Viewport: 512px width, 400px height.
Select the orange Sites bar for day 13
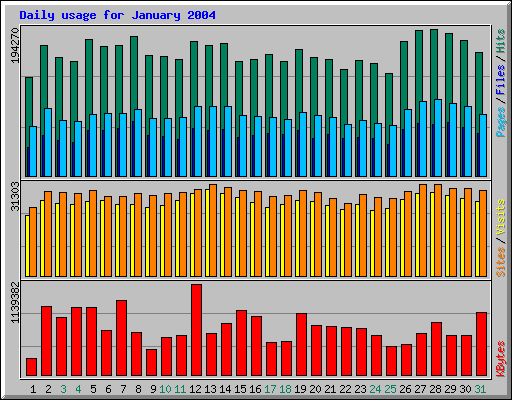pos(213,230)
